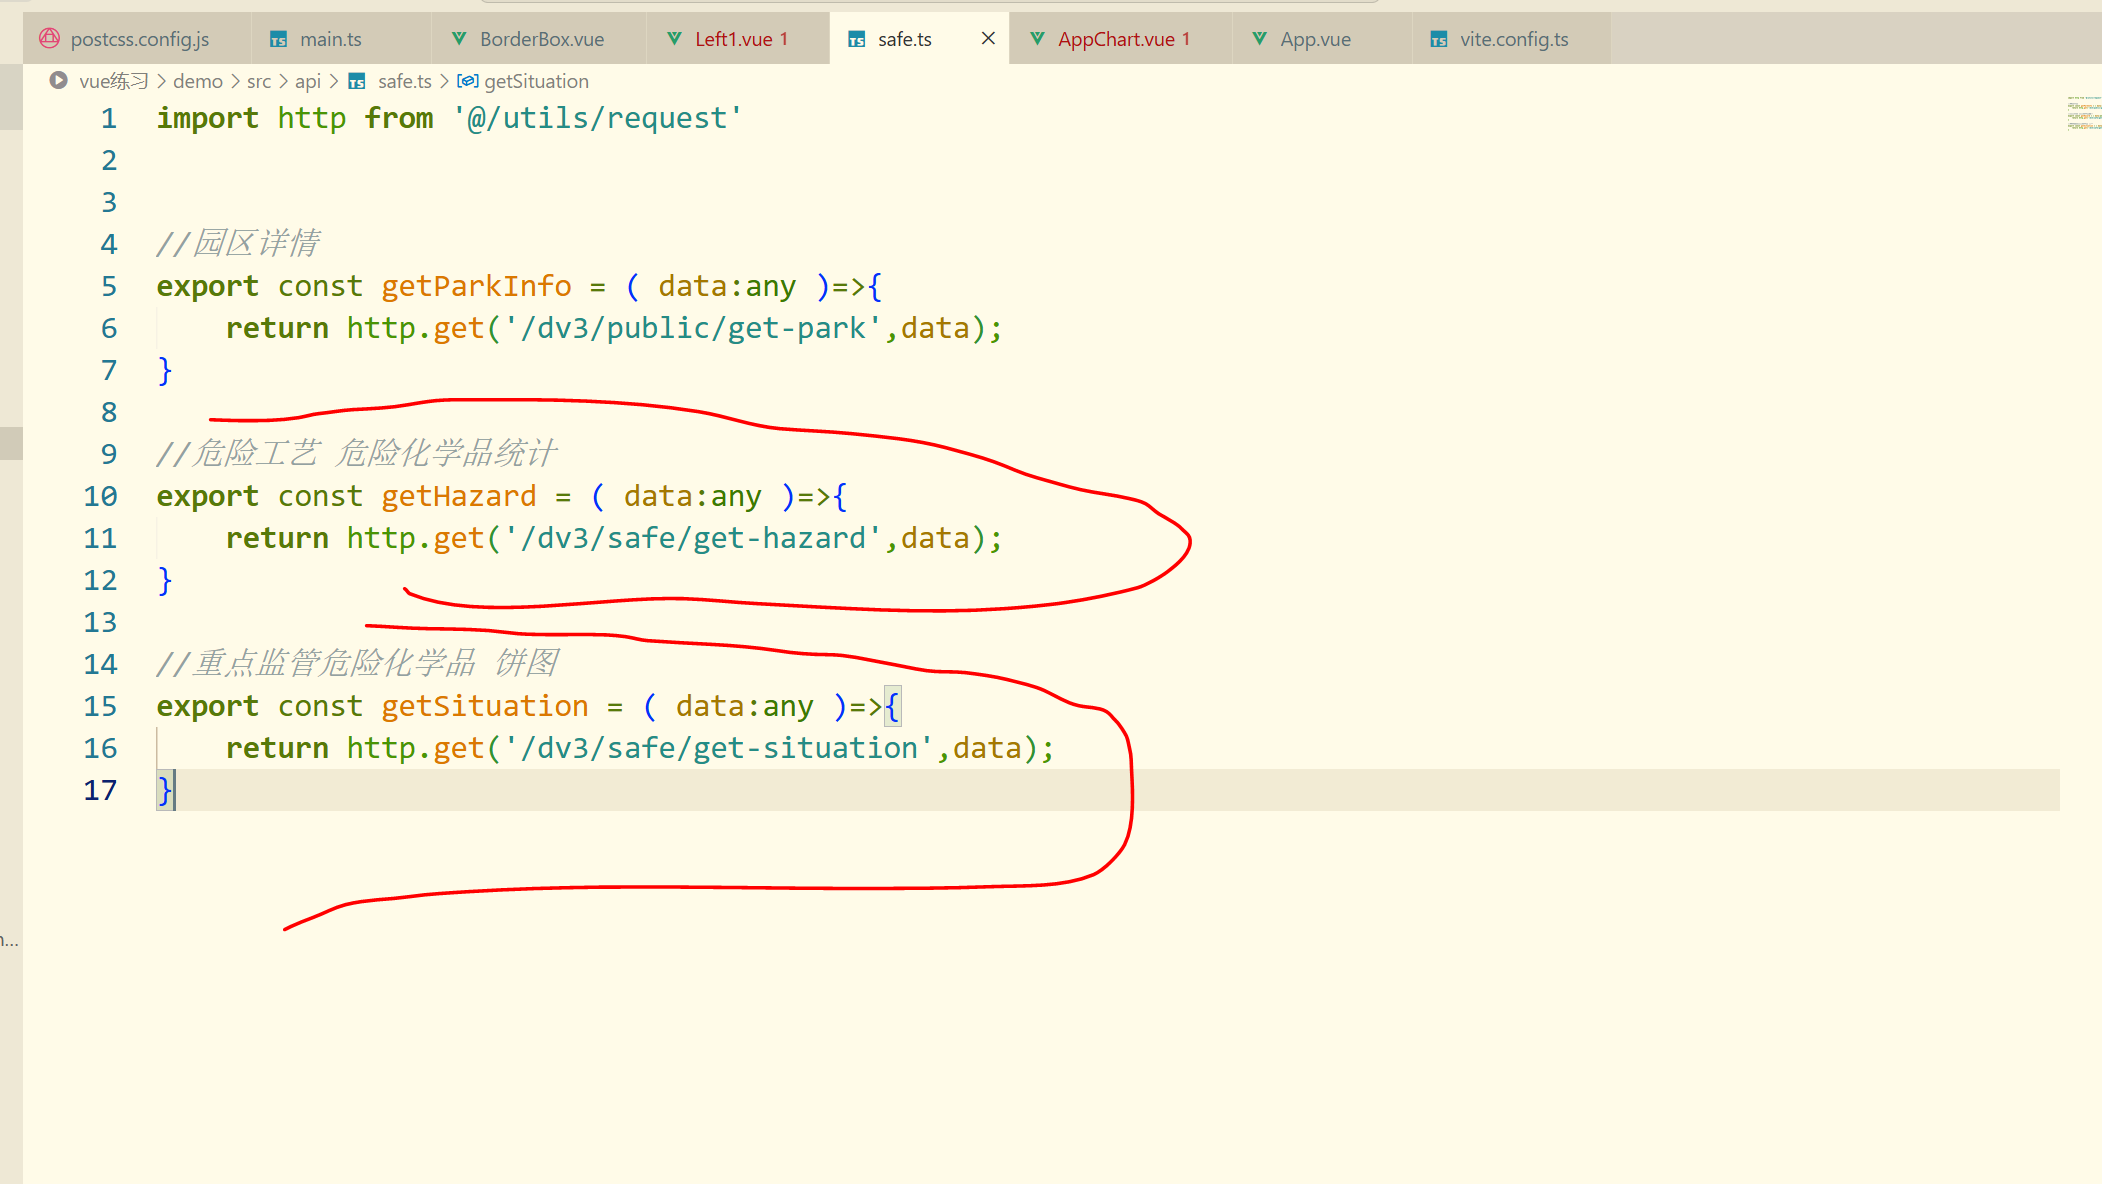
Task: Expand the src breadcrumb segment
Action: point(259,81)
